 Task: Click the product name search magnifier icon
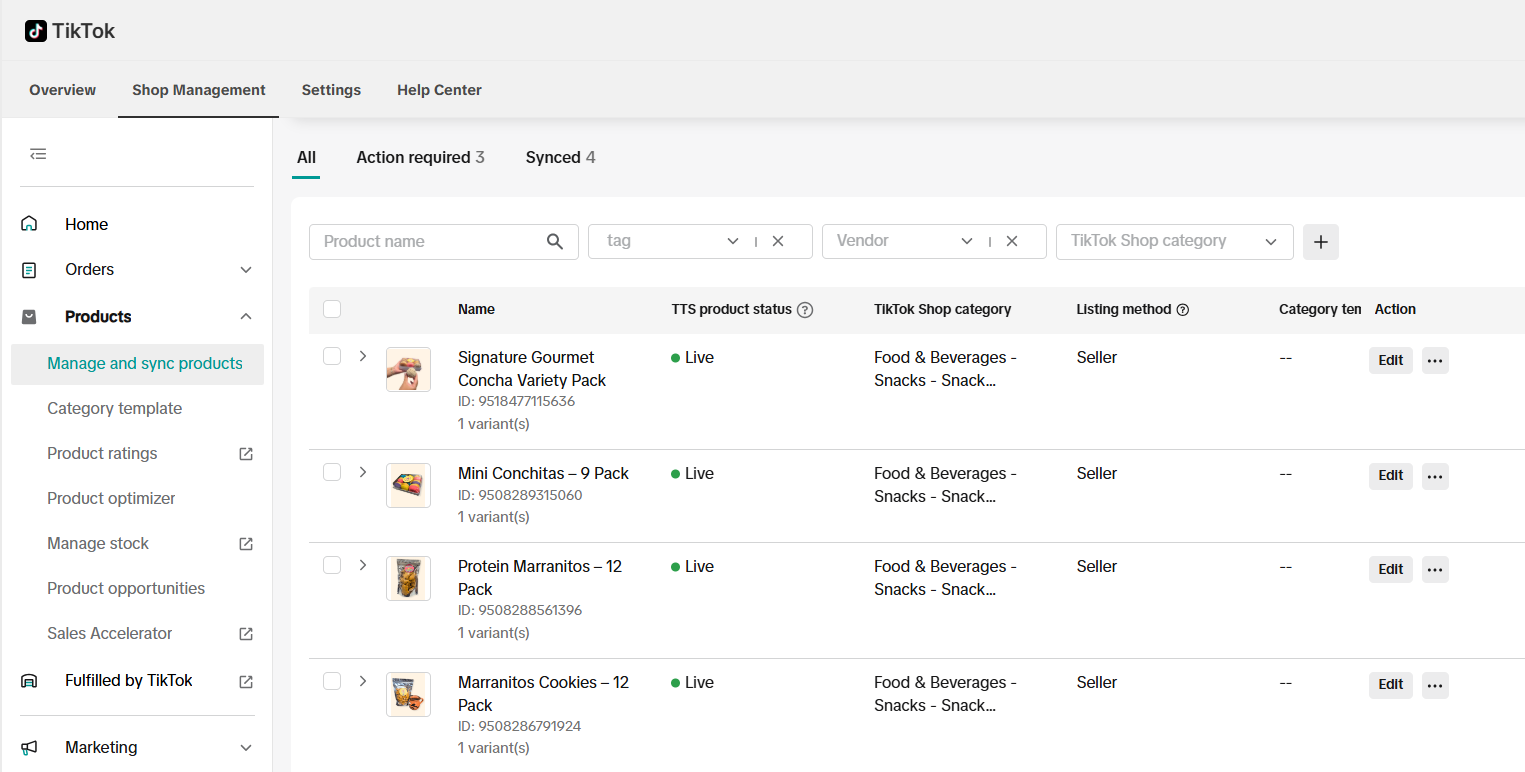pos(555,241)
